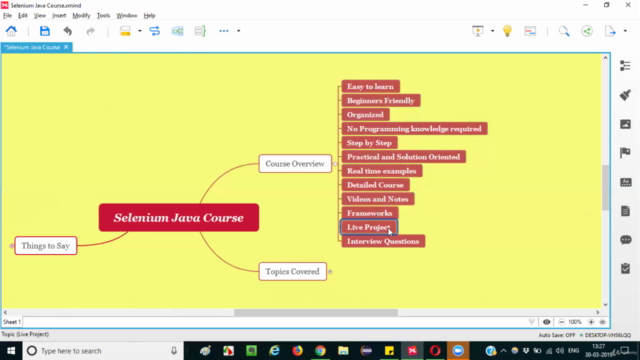Open Google Chrome from the taskbar
This screenshot has height=360, width=640.
point(320,351)
